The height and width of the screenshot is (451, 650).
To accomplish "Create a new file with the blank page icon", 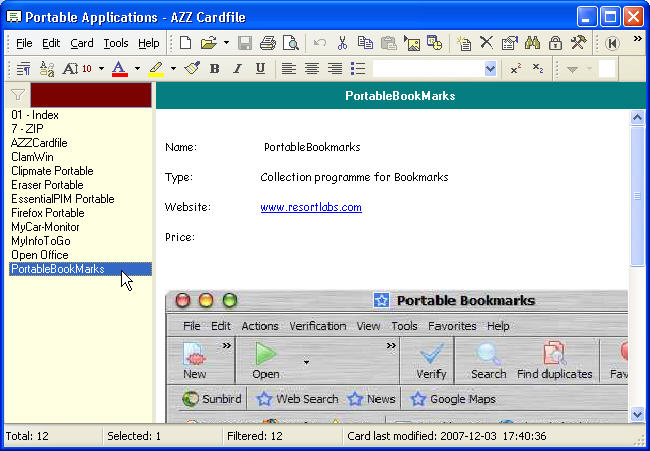I will pyautogui.click(x=185, y=43).
